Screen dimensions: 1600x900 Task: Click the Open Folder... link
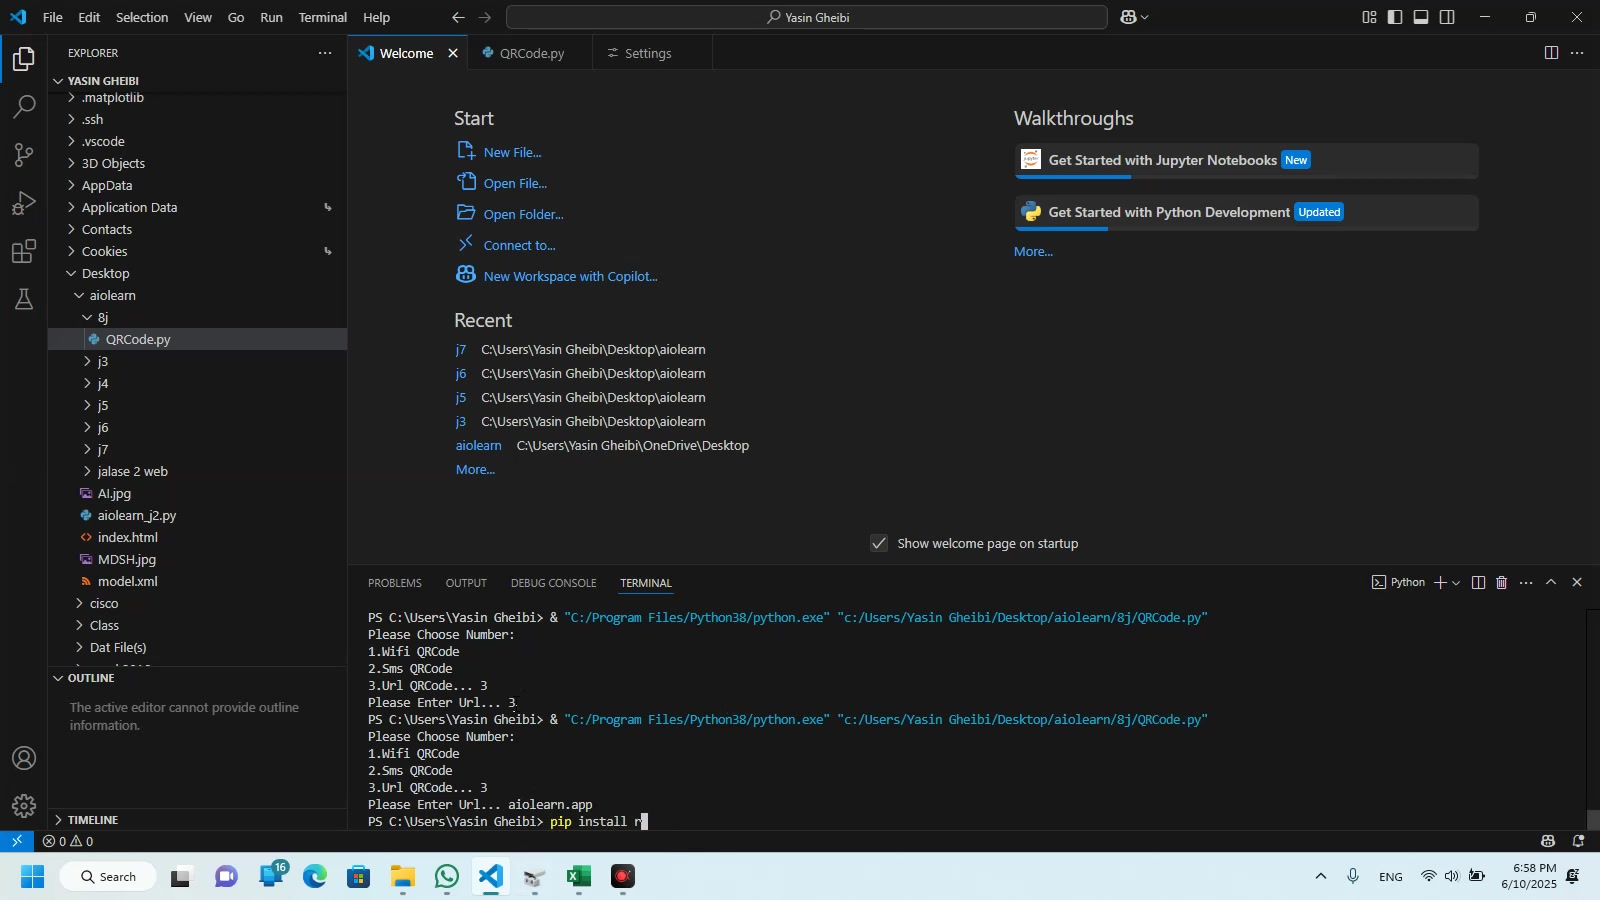click(523, 215)
